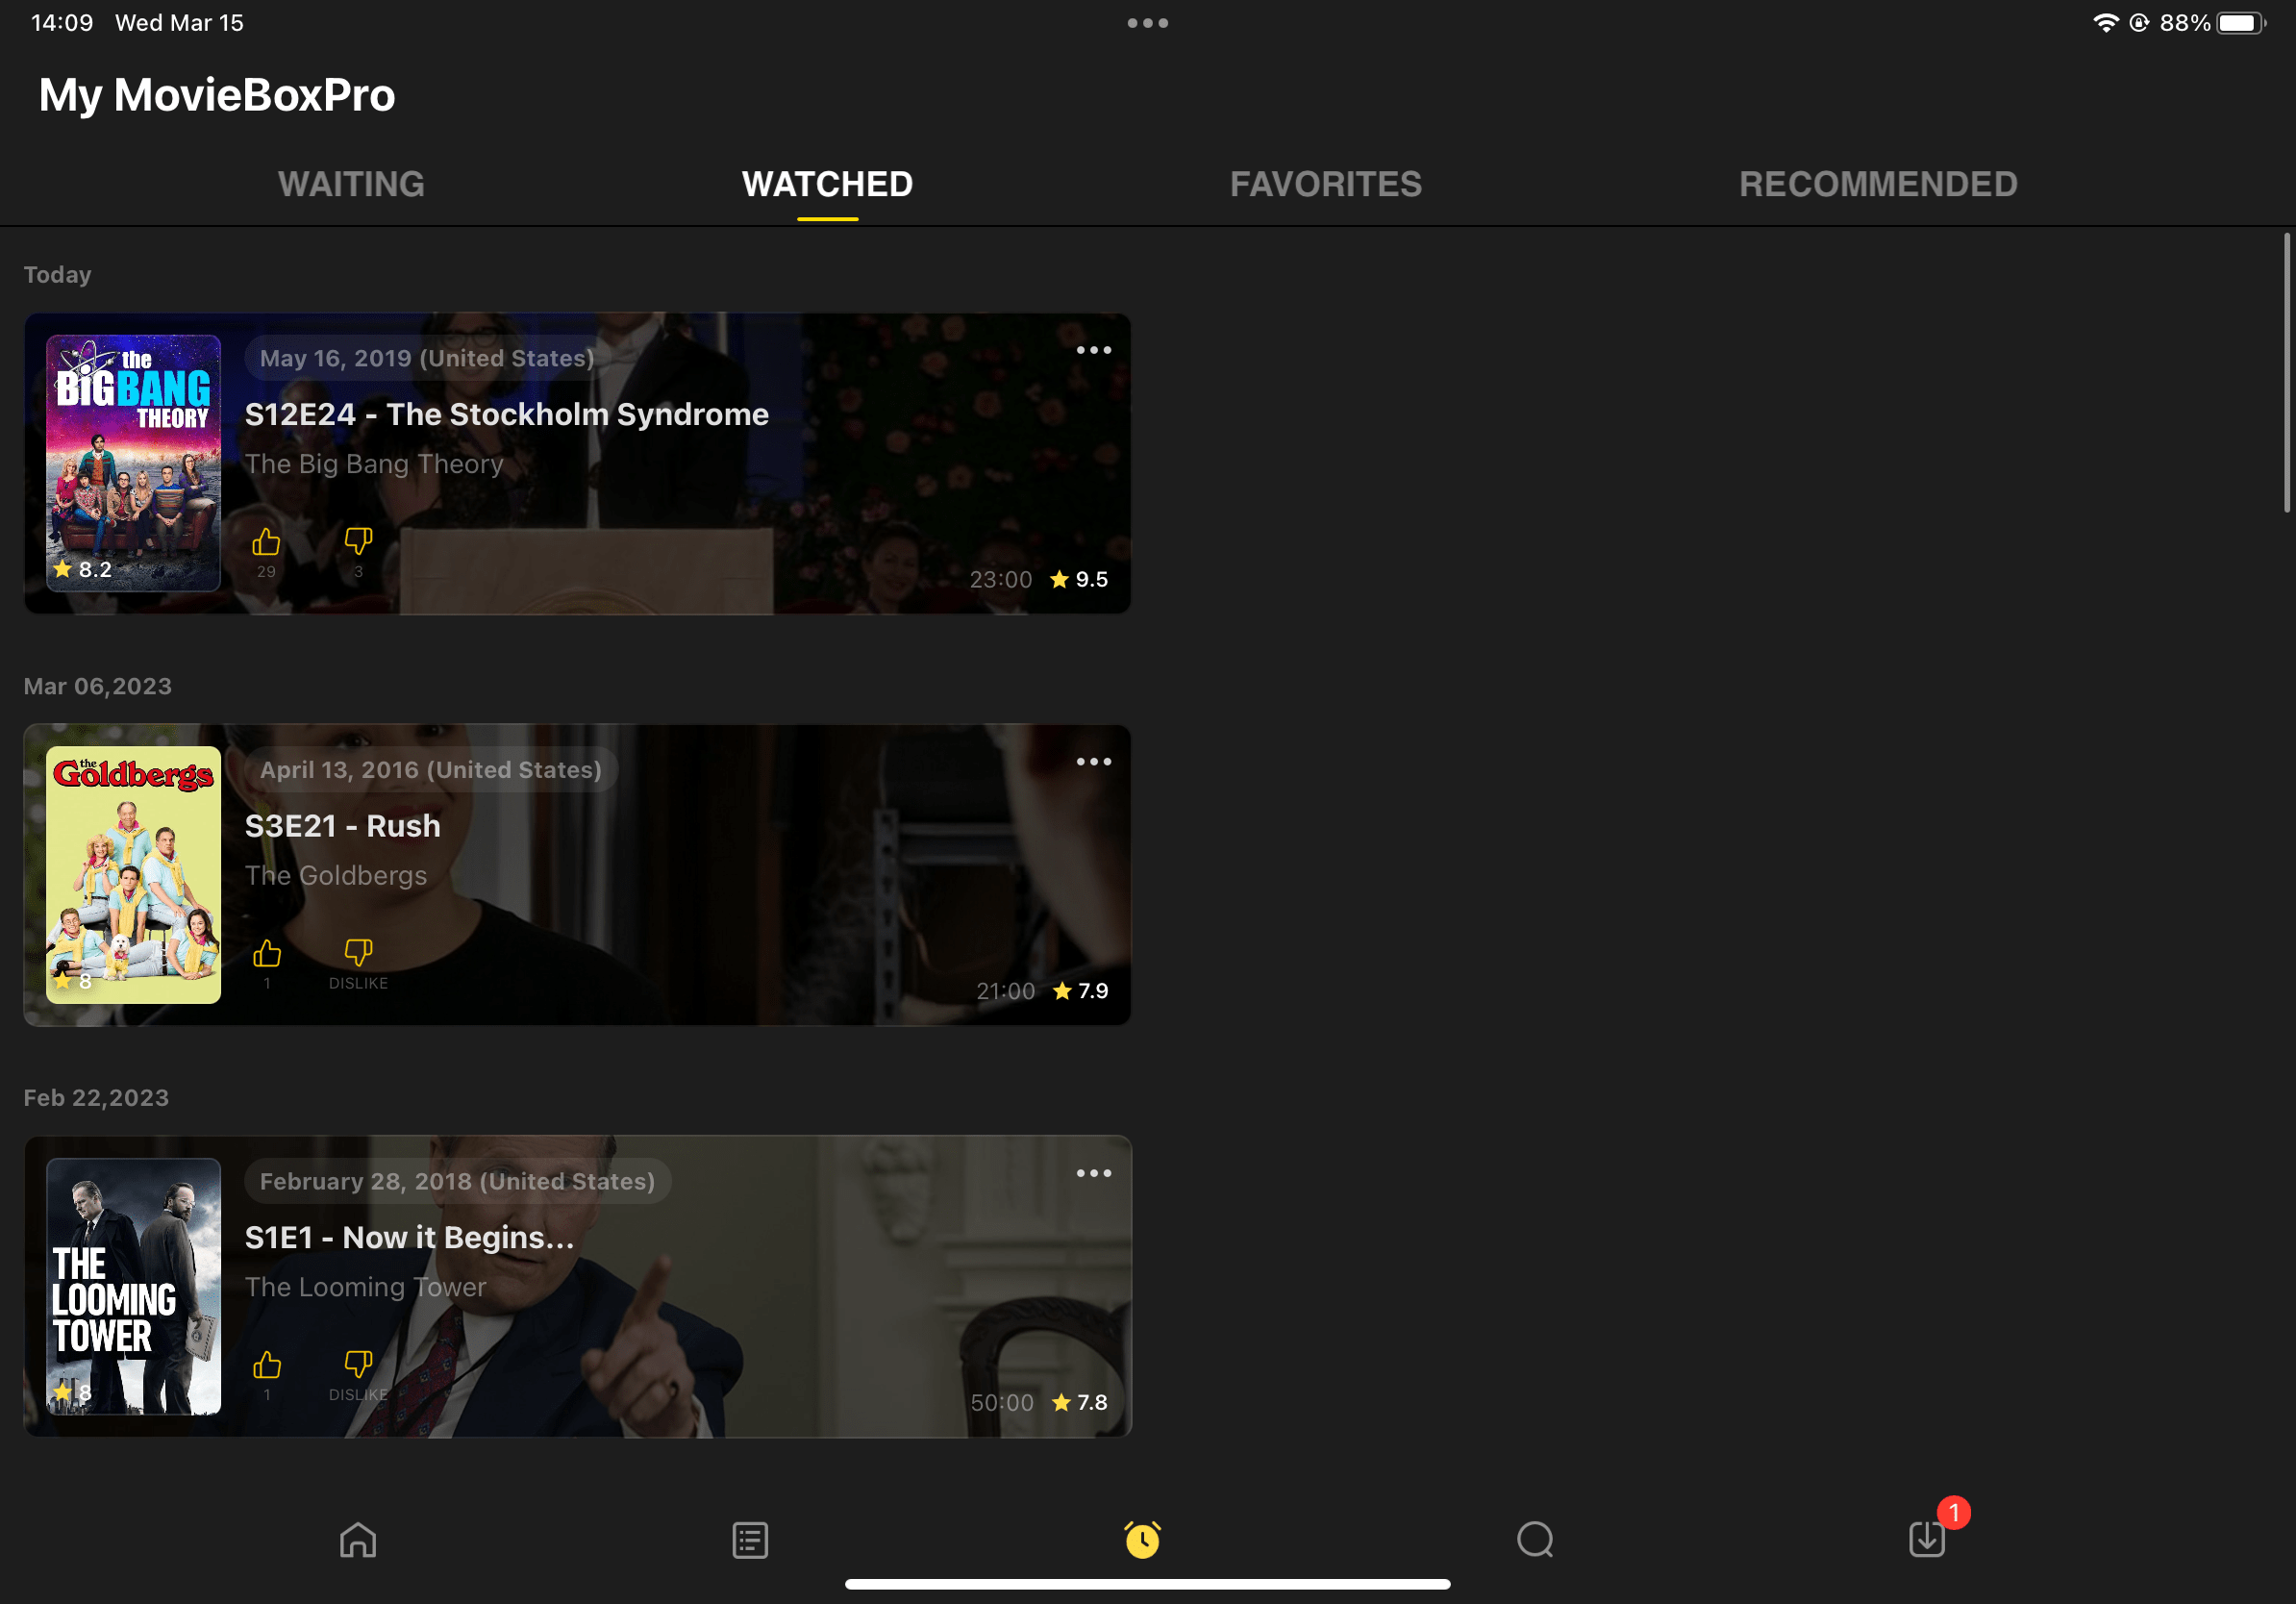The width and height of the screenshot is (2296, 1604).
Task: Open the Home screen via house icon
Action: pyautogui.click(x=357, y=1540)
